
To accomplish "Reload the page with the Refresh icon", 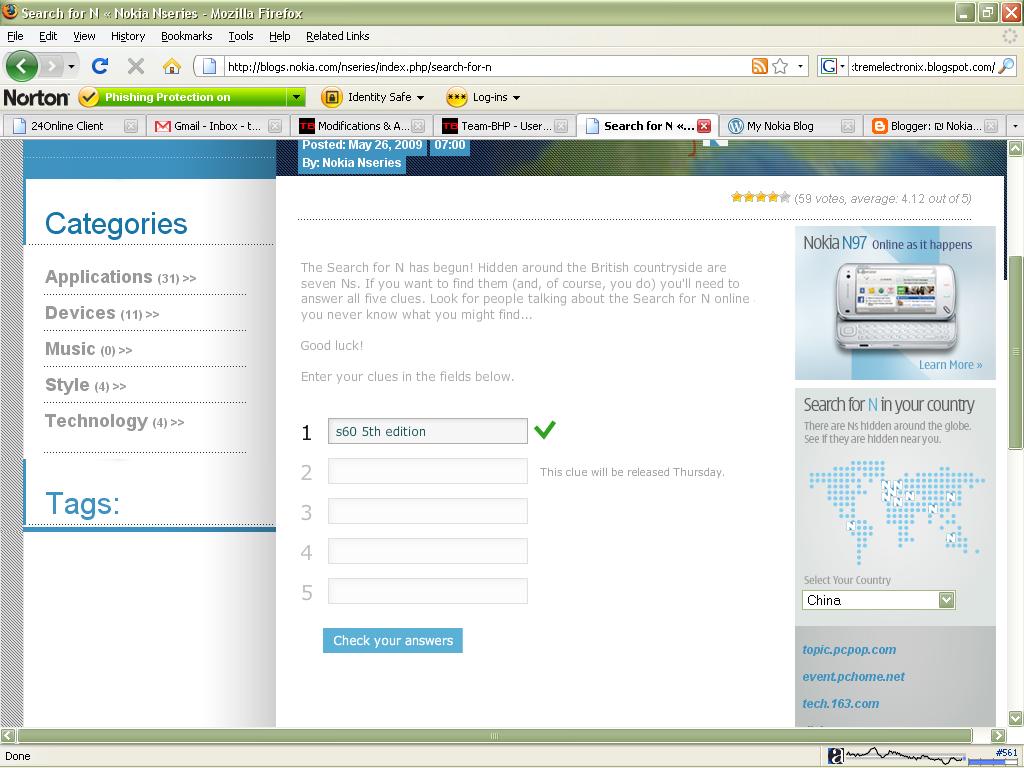I will pos(100,66).
